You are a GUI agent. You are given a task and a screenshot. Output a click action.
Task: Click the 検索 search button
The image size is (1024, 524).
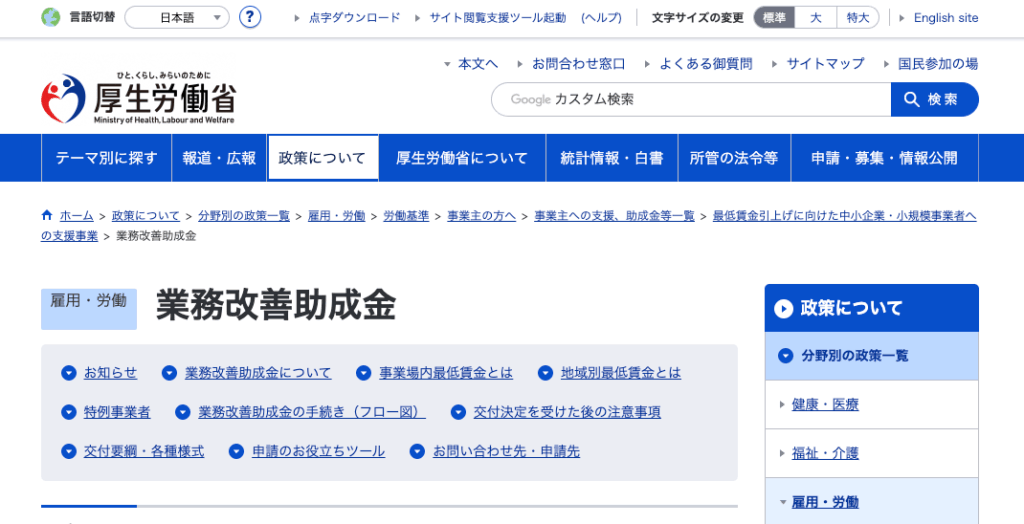pyautogui.click(x=935, y=99)
